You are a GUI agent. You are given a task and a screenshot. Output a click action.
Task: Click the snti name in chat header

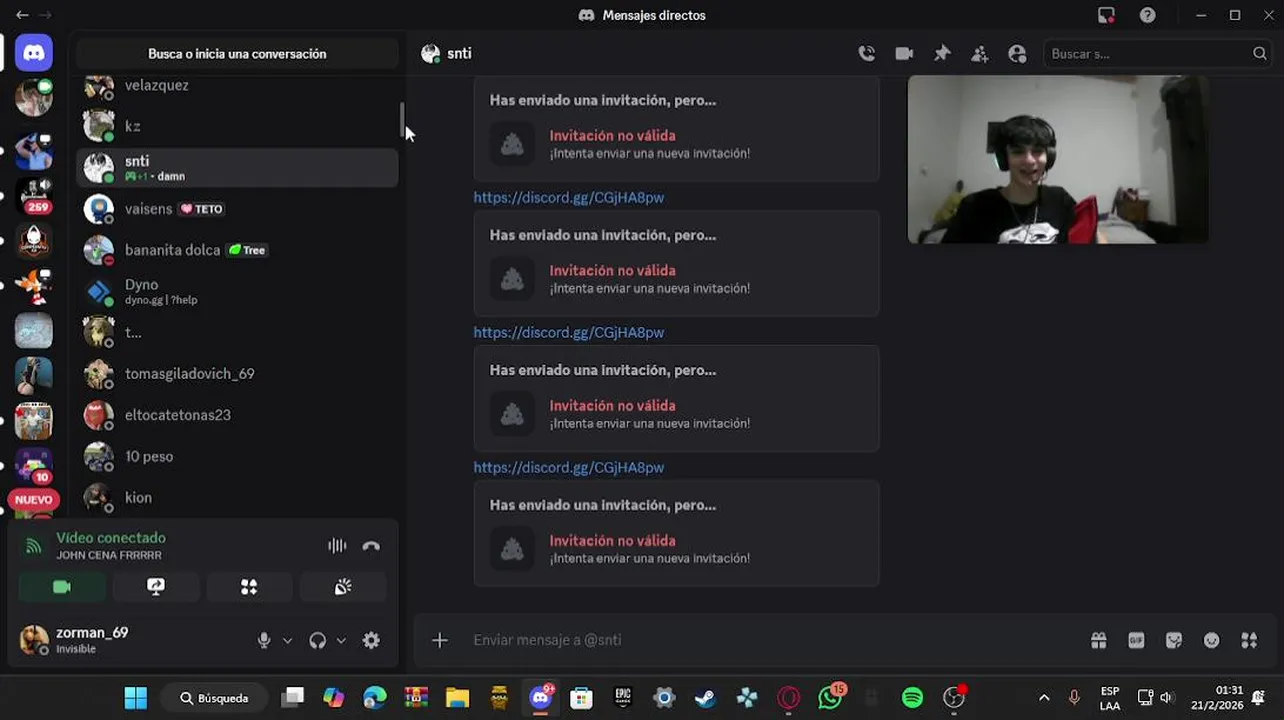[459, 54]
